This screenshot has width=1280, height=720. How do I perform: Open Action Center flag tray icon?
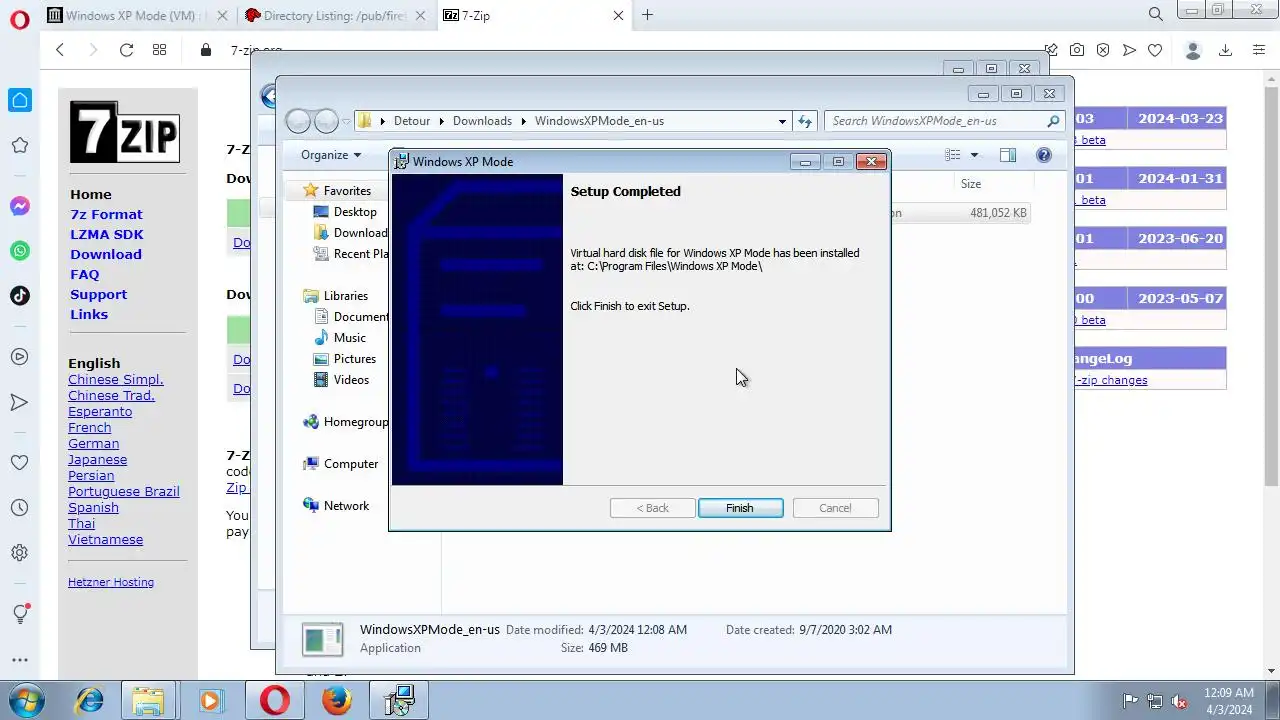[1130, 701]
